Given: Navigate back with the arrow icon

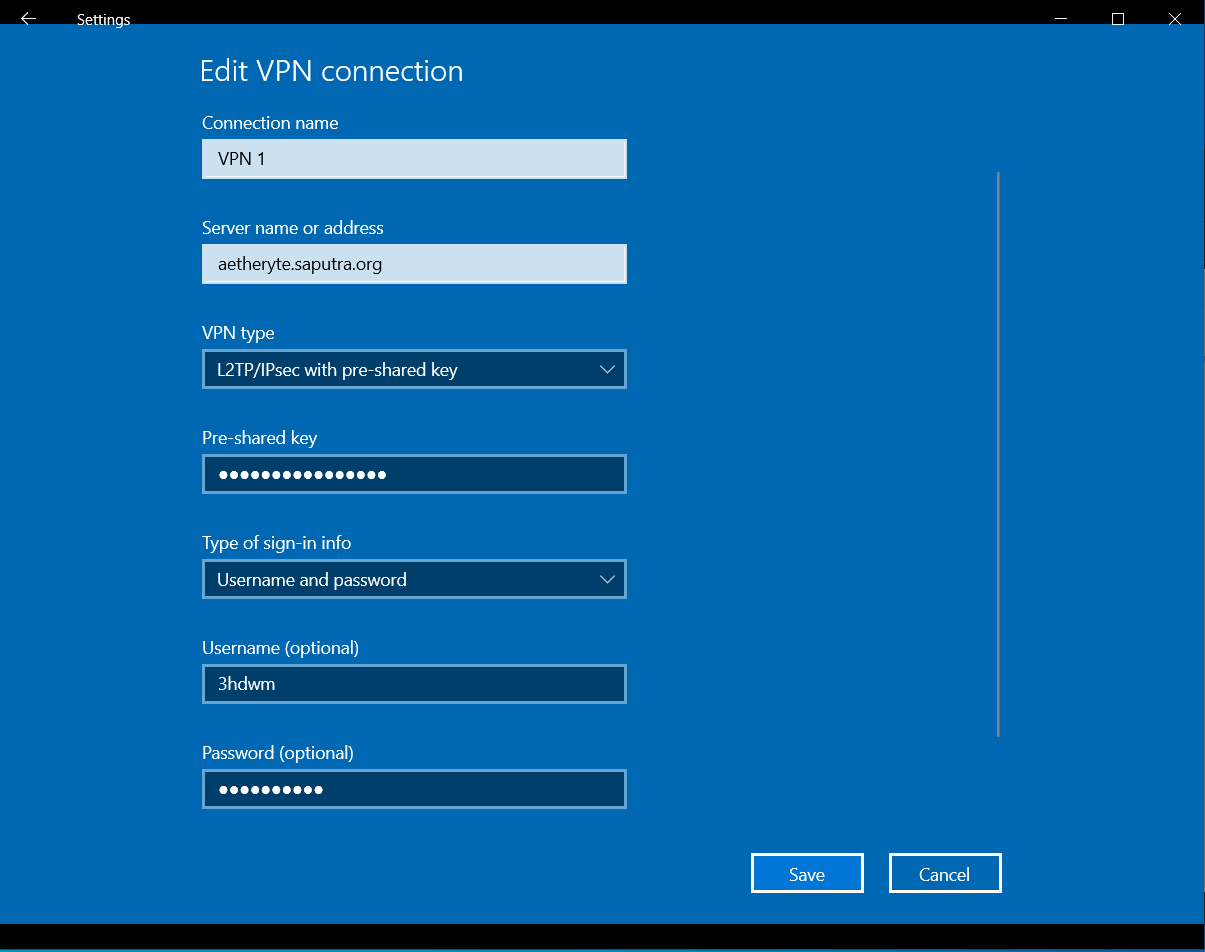Looking at the screenshot, I should [x=27, y=17].
